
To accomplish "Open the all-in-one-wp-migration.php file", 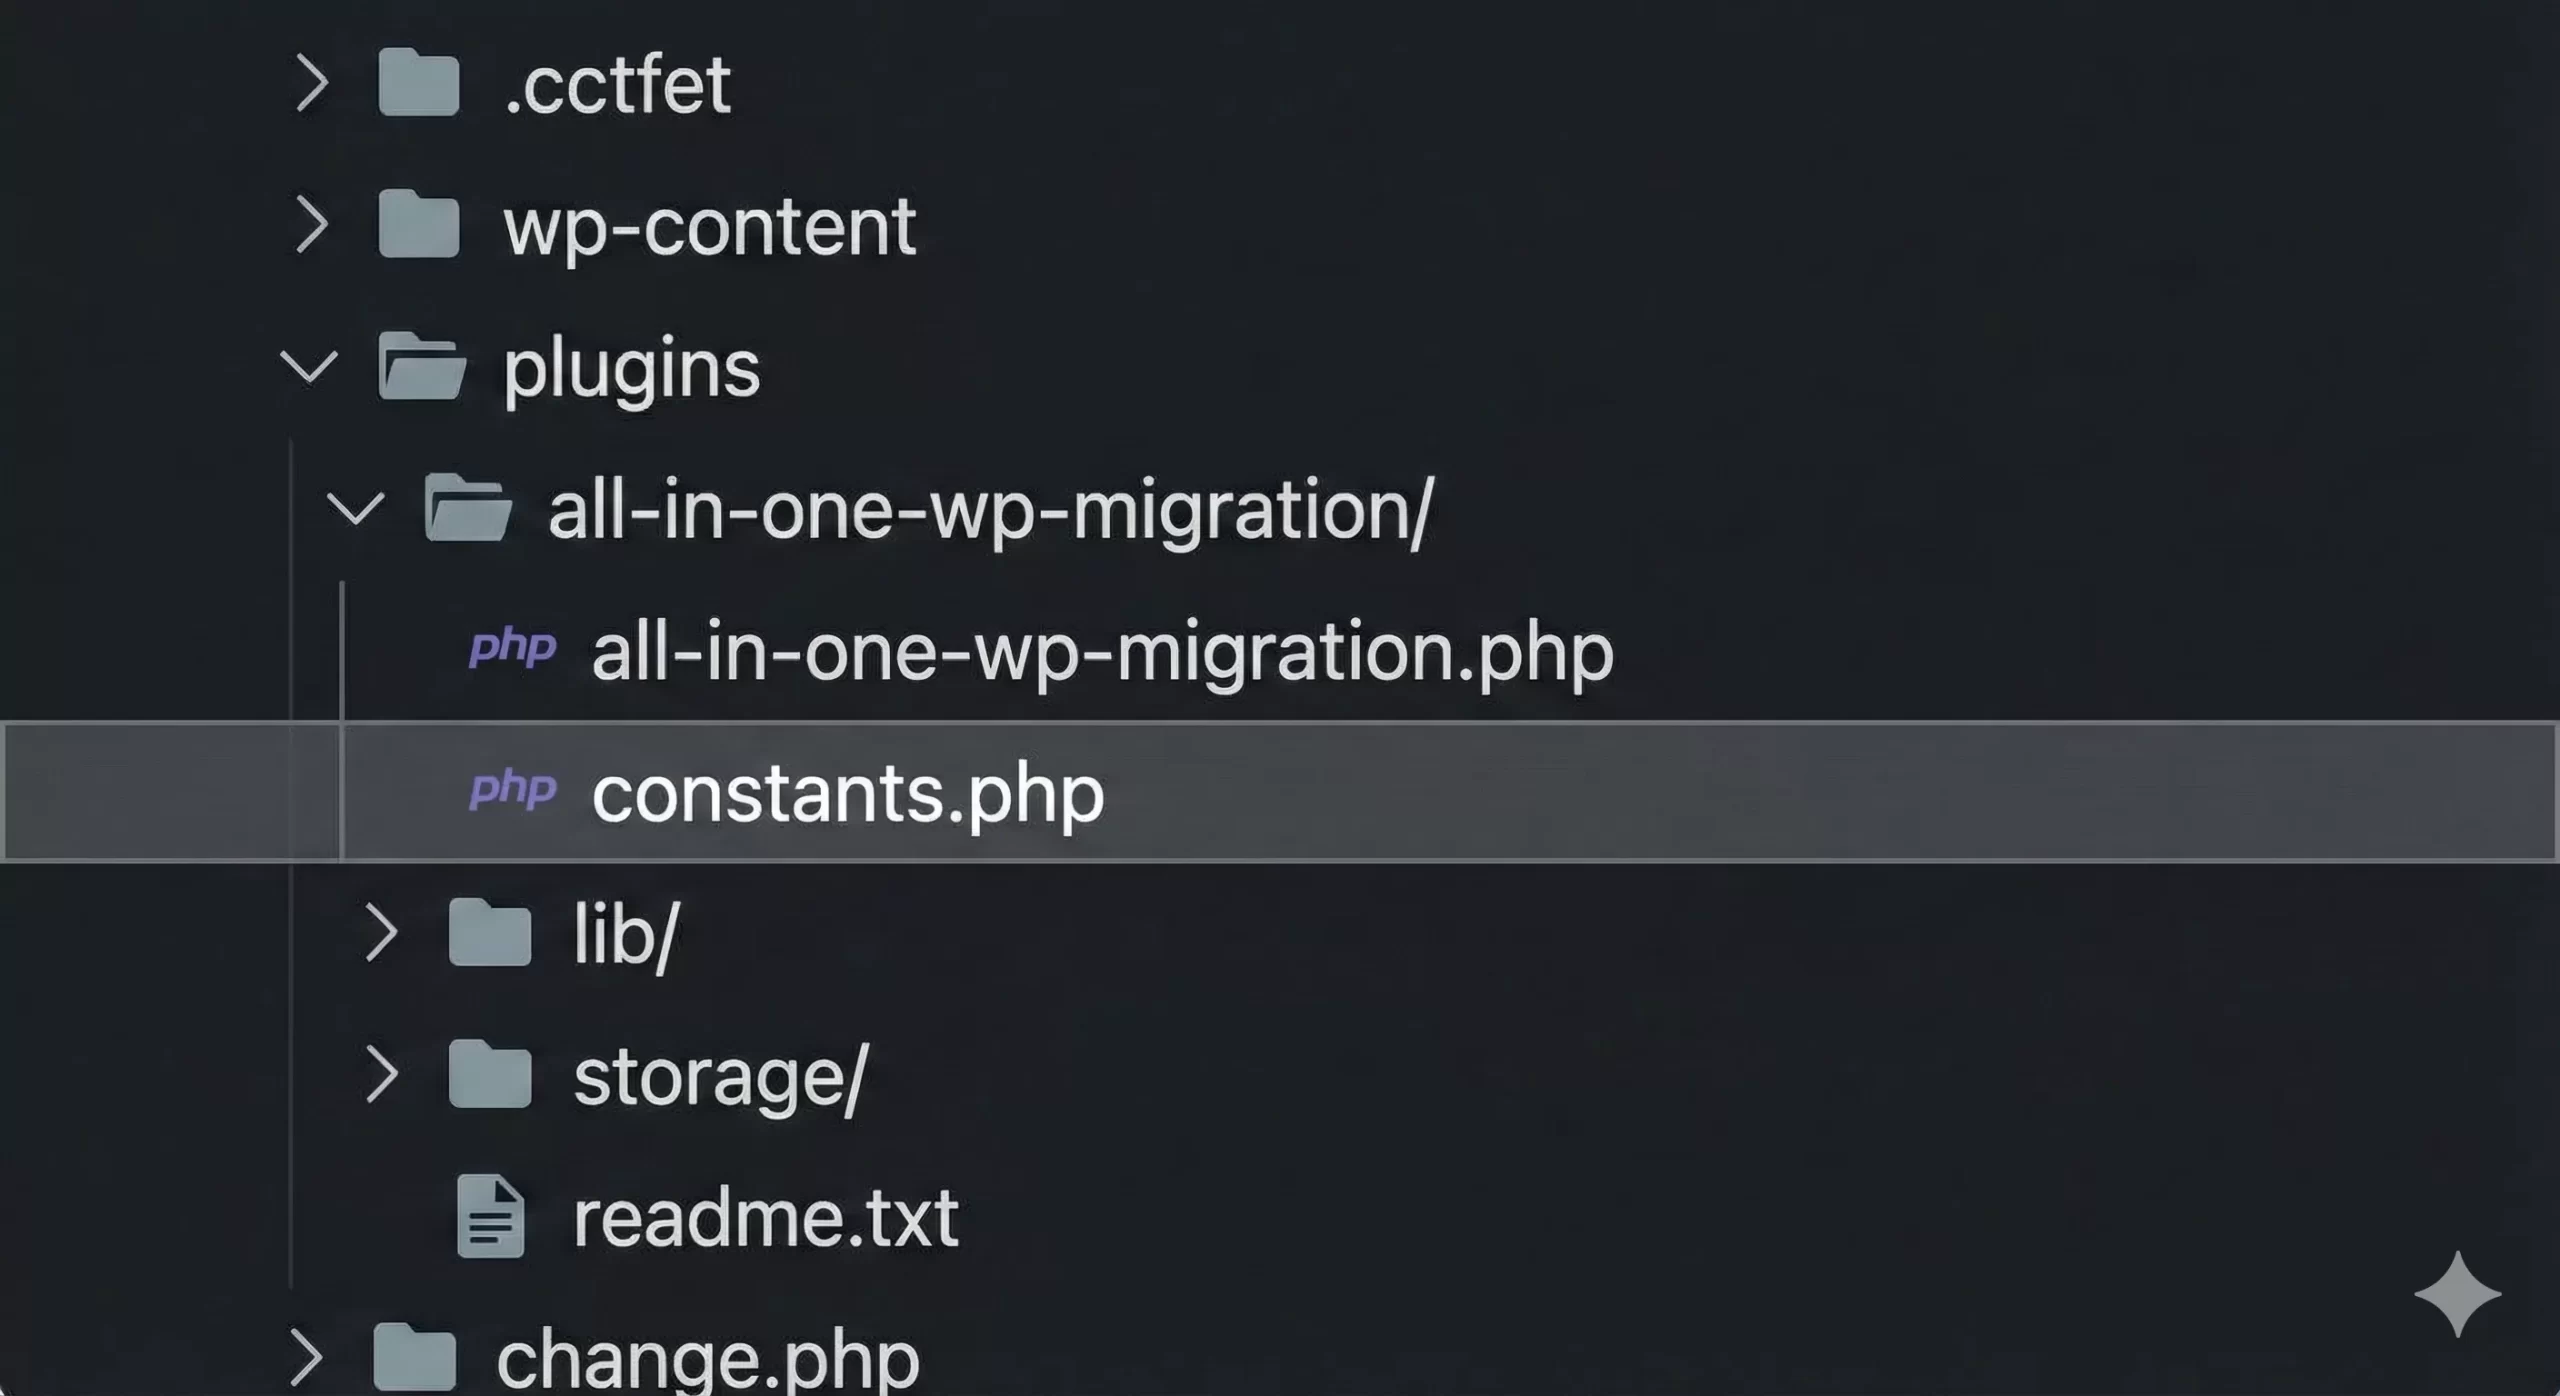I will point(1102,652).
